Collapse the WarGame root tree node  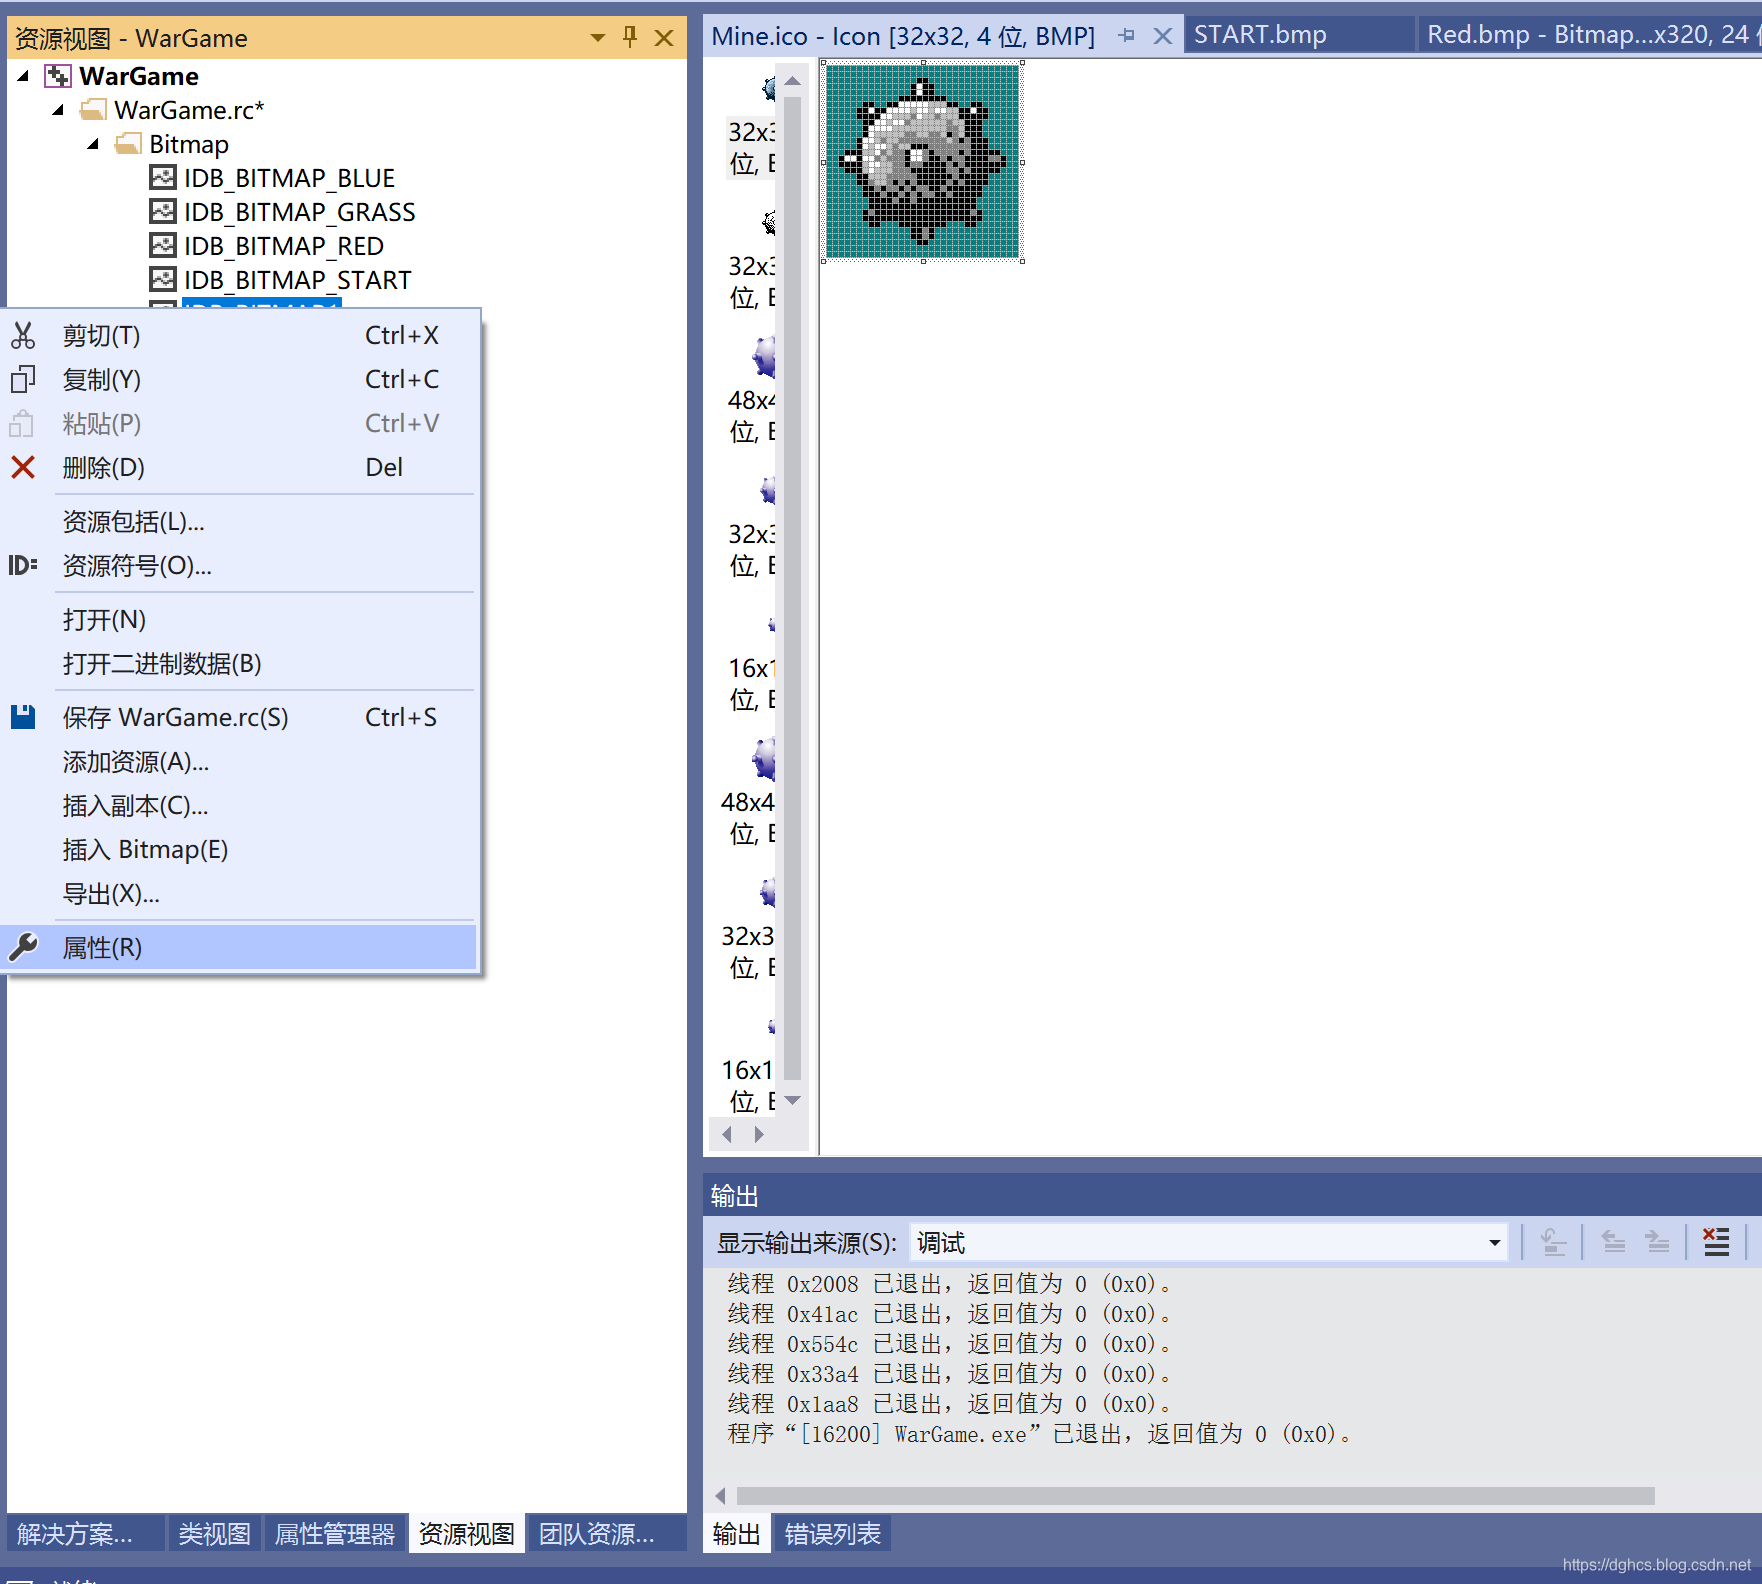24,76
